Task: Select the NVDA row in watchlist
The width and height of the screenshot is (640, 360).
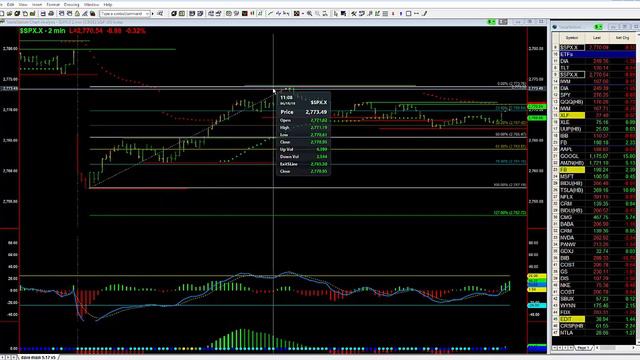Action: click(595, 238)
